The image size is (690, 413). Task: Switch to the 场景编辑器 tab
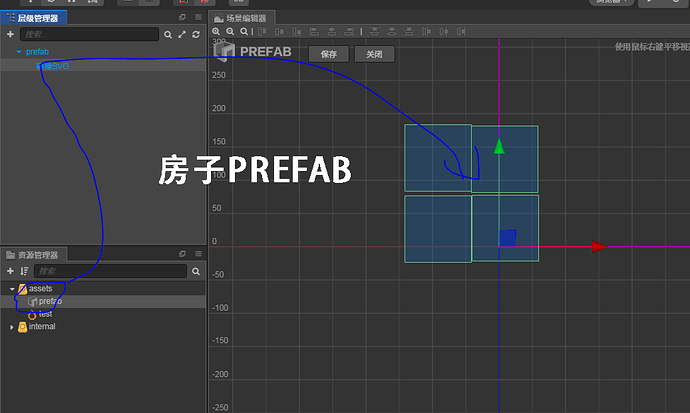[242, 18]
